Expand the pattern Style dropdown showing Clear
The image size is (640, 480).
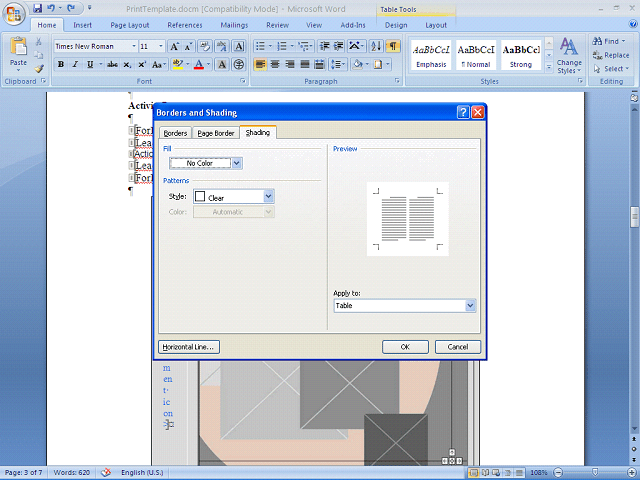pyautogui.click(x=268, y=197)
